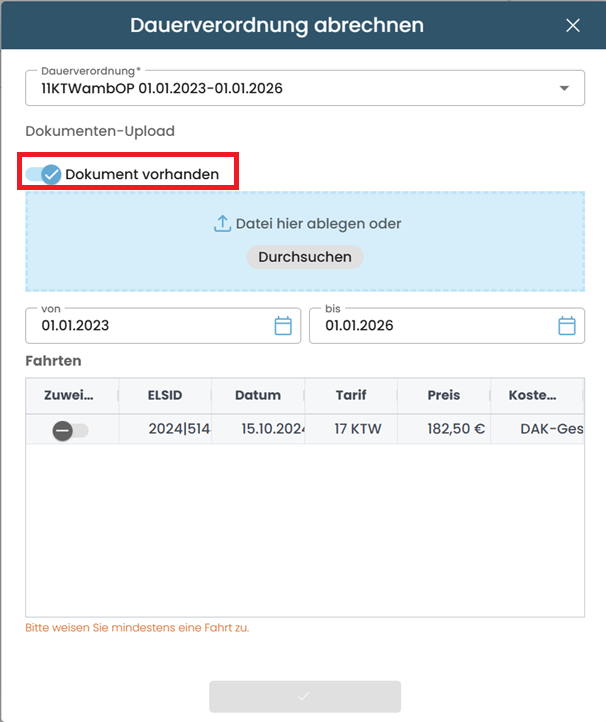606x722 pixels.
Task: Close the Dauerverordnung abrechnen dialog
Action: [573, 26]
